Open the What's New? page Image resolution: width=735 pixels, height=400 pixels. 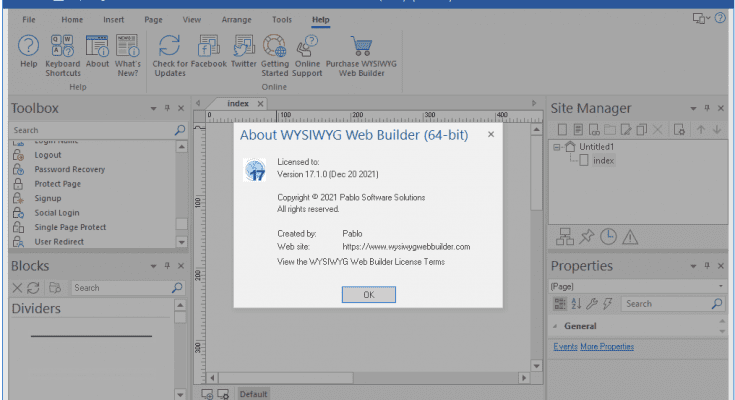coord(128,56)
